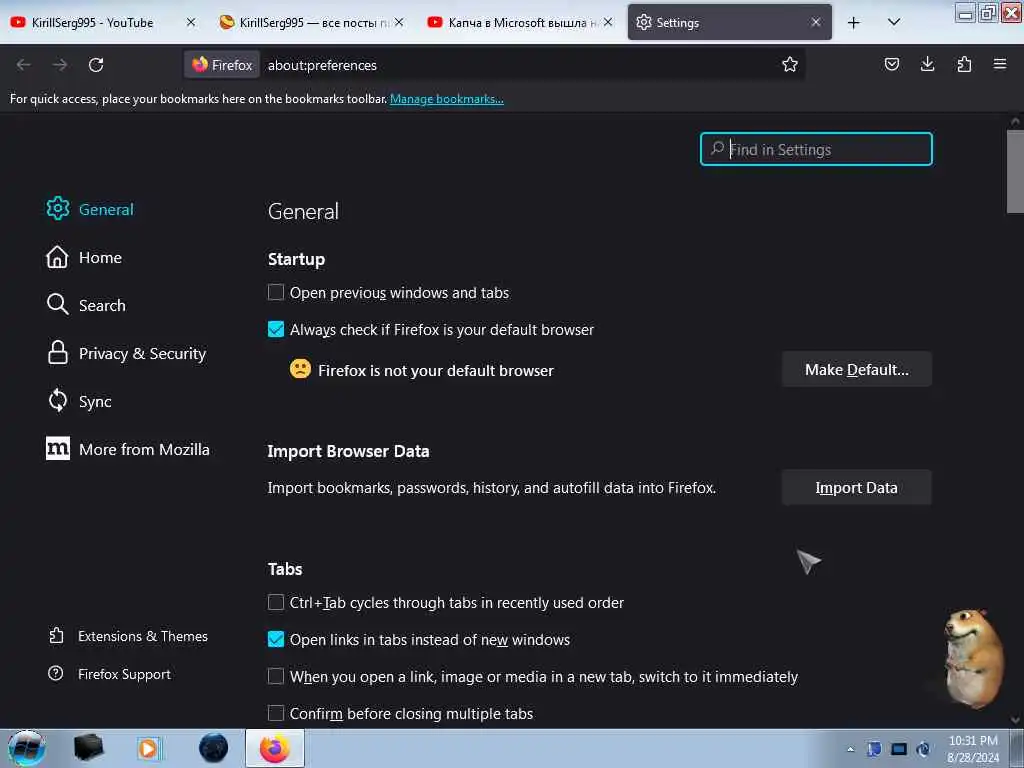Go back using the back arrow
The width and height of the screenshot is (1024, 768).
point(24,65)
